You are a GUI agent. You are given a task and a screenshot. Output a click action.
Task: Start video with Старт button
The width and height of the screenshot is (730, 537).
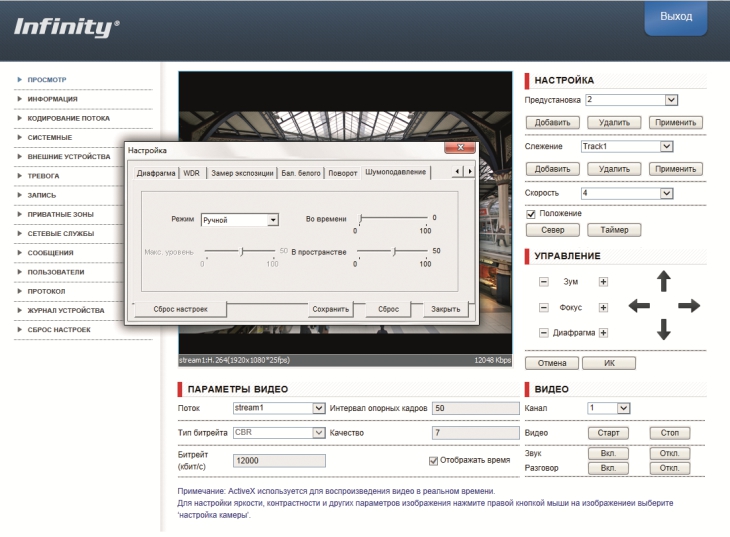pos(608,433)
